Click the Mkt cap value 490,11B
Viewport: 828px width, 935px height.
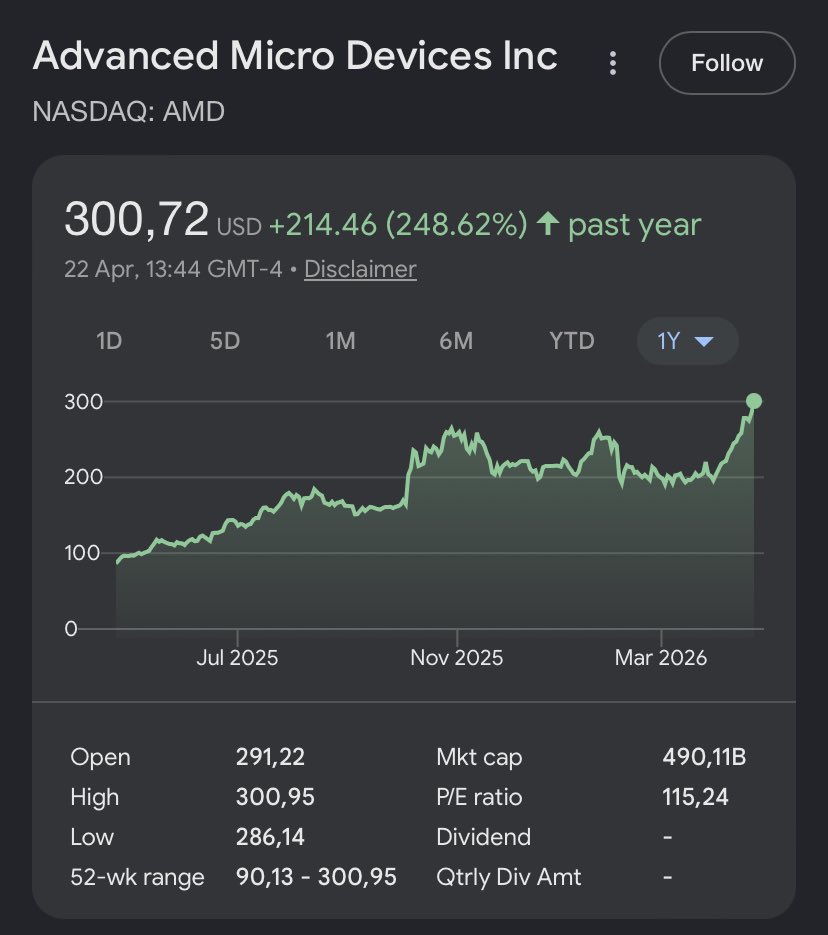[704, 757]
